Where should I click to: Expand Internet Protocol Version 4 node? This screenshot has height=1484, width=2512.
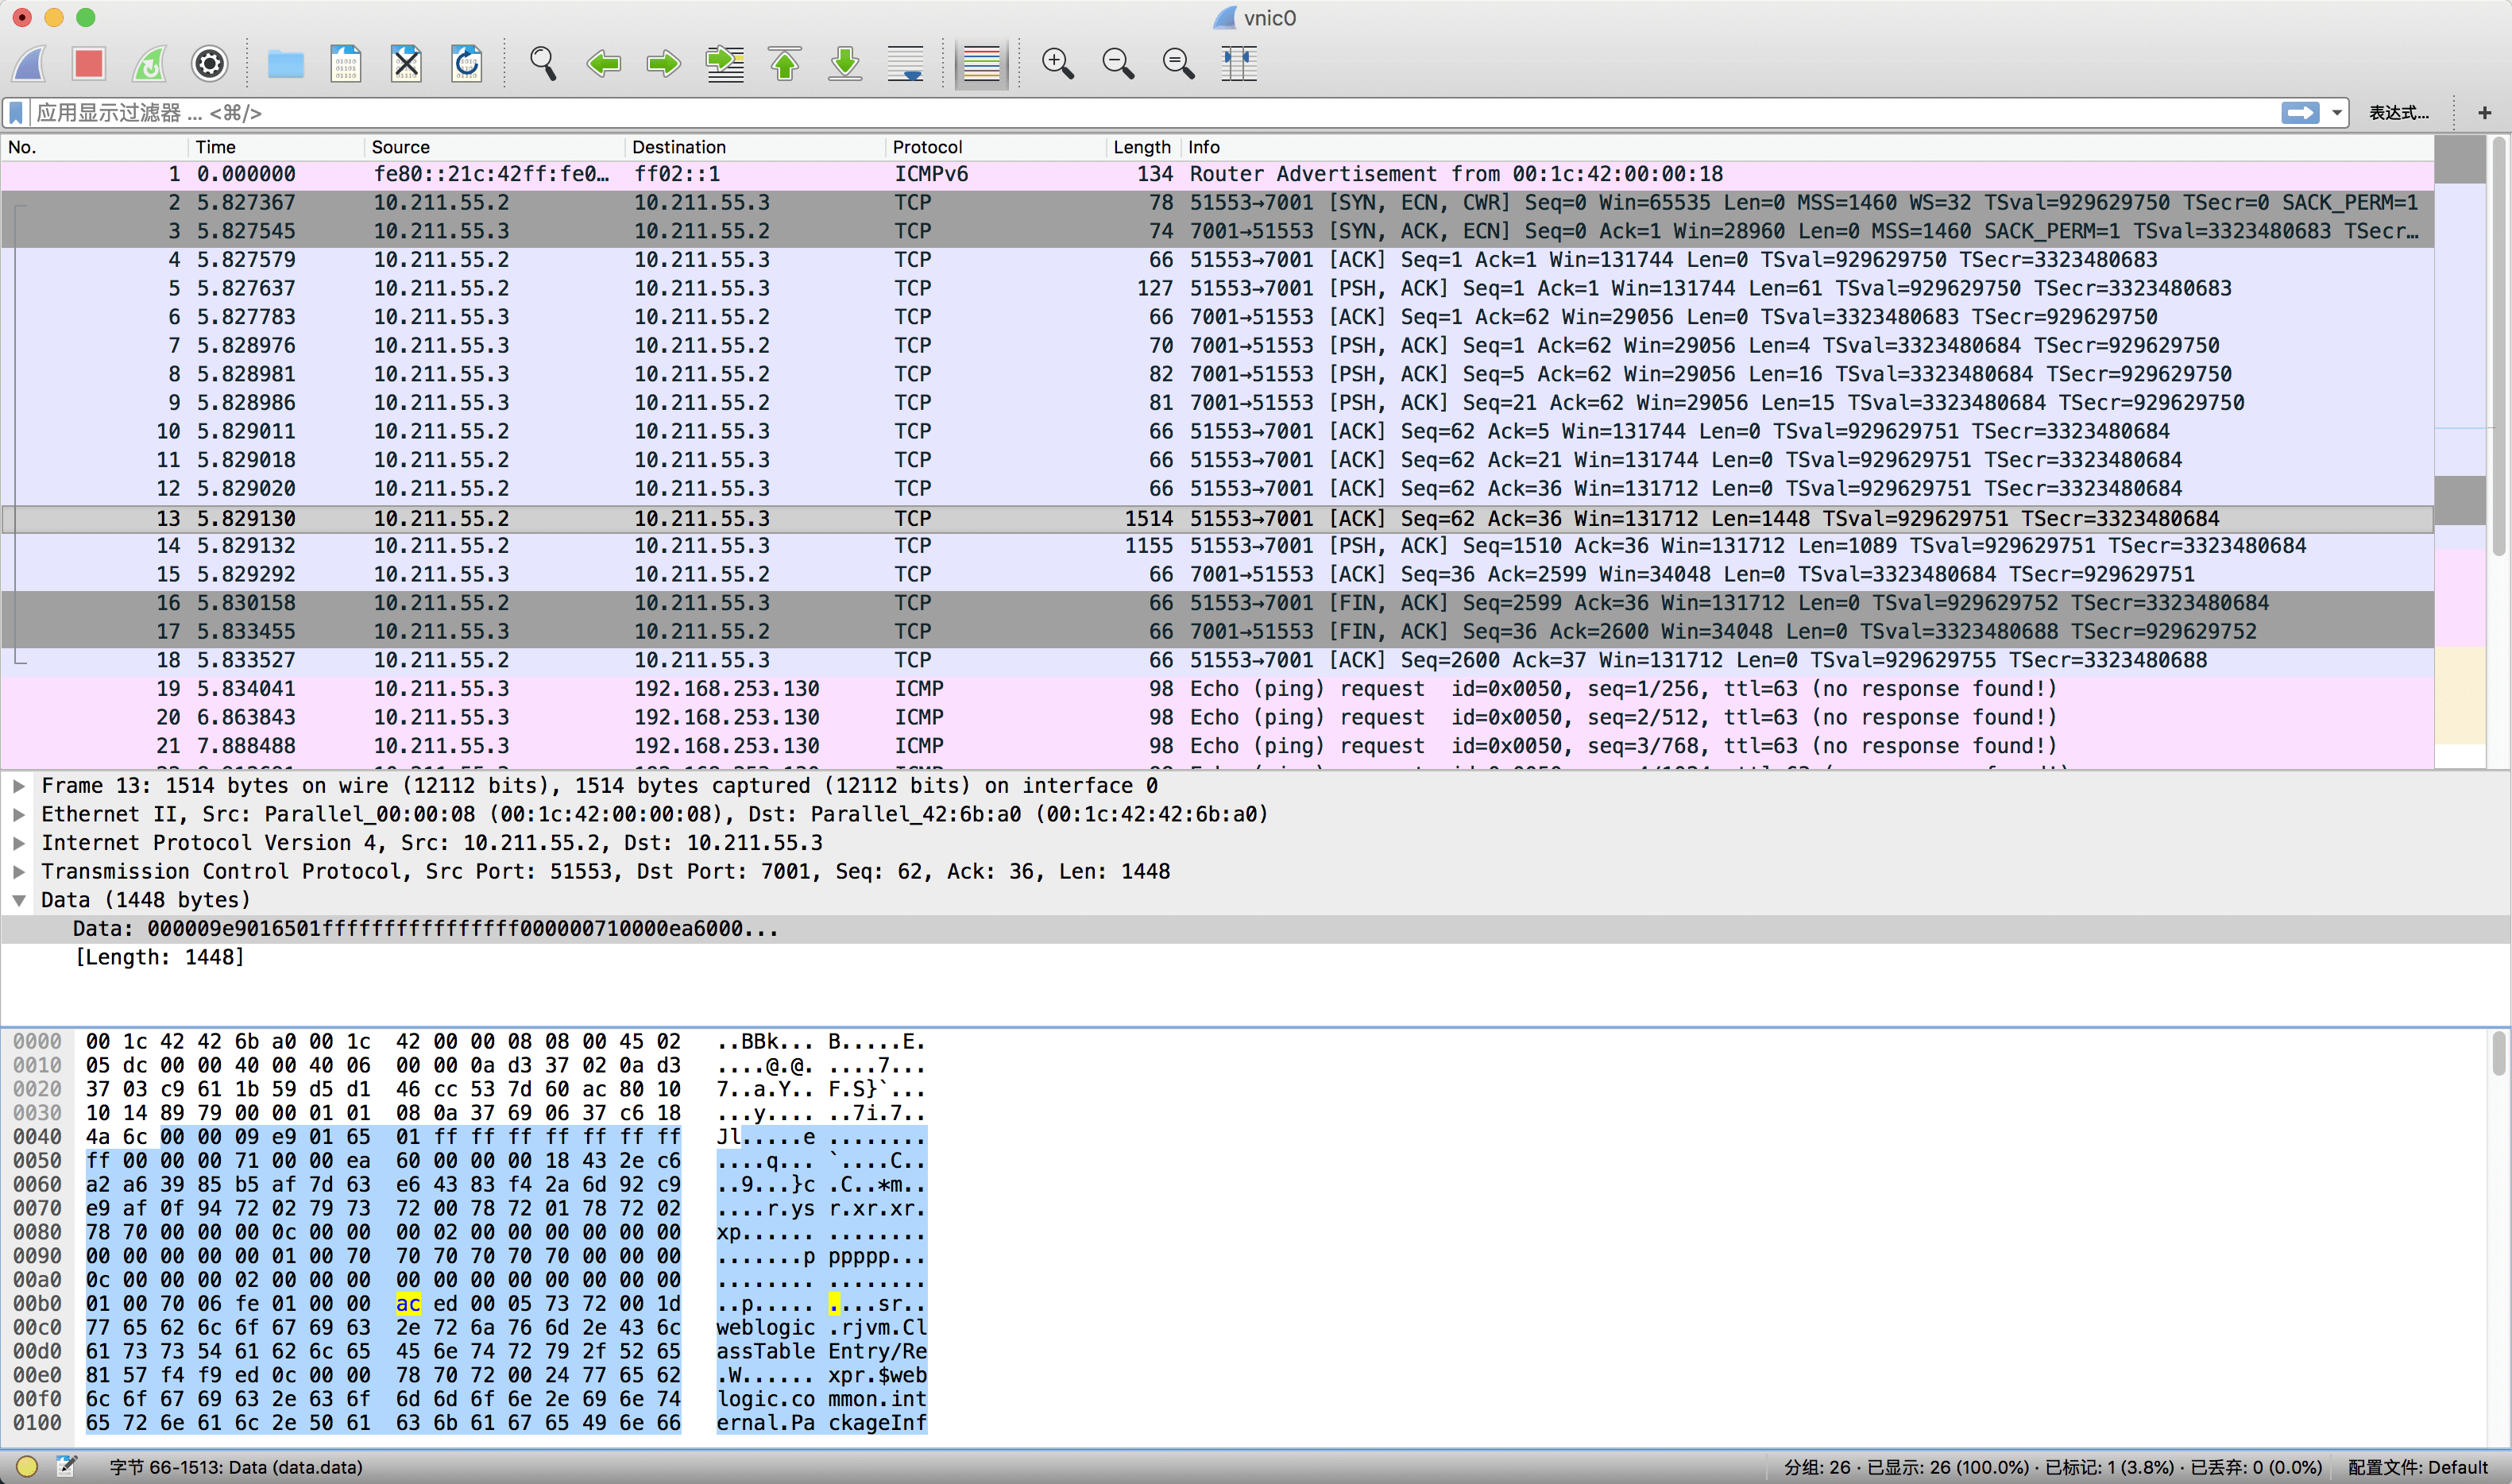(x=18, y=843)
